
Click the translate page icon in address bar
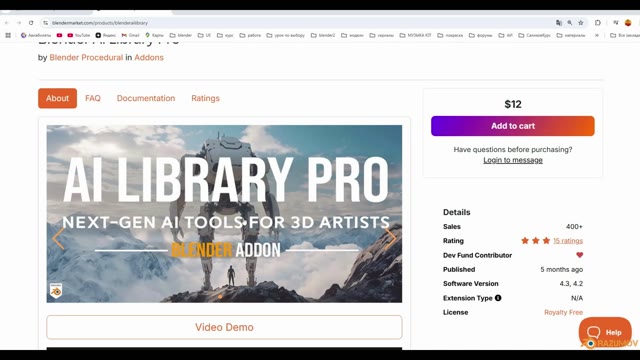click(x=559, y=23)
